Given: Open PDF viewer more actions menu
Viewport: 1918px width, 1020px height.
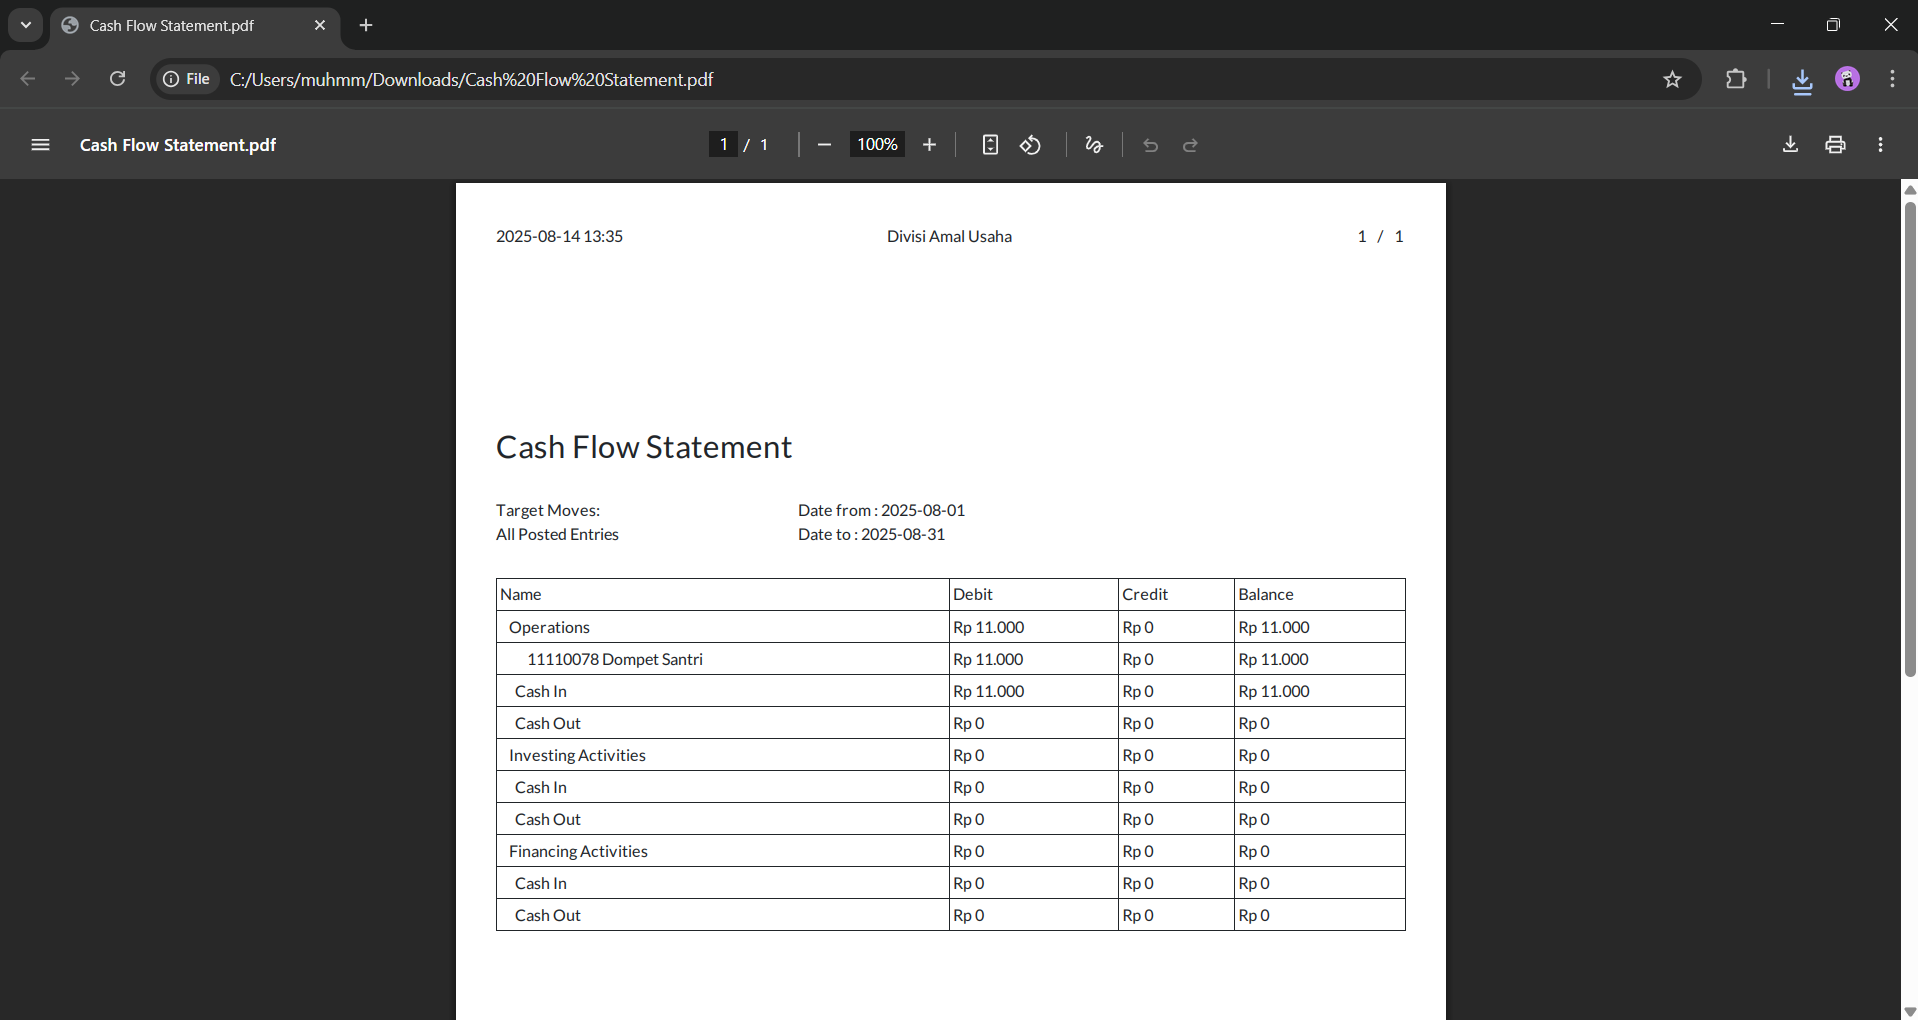Looking at the screenshot, I should tap(1880, 145).
